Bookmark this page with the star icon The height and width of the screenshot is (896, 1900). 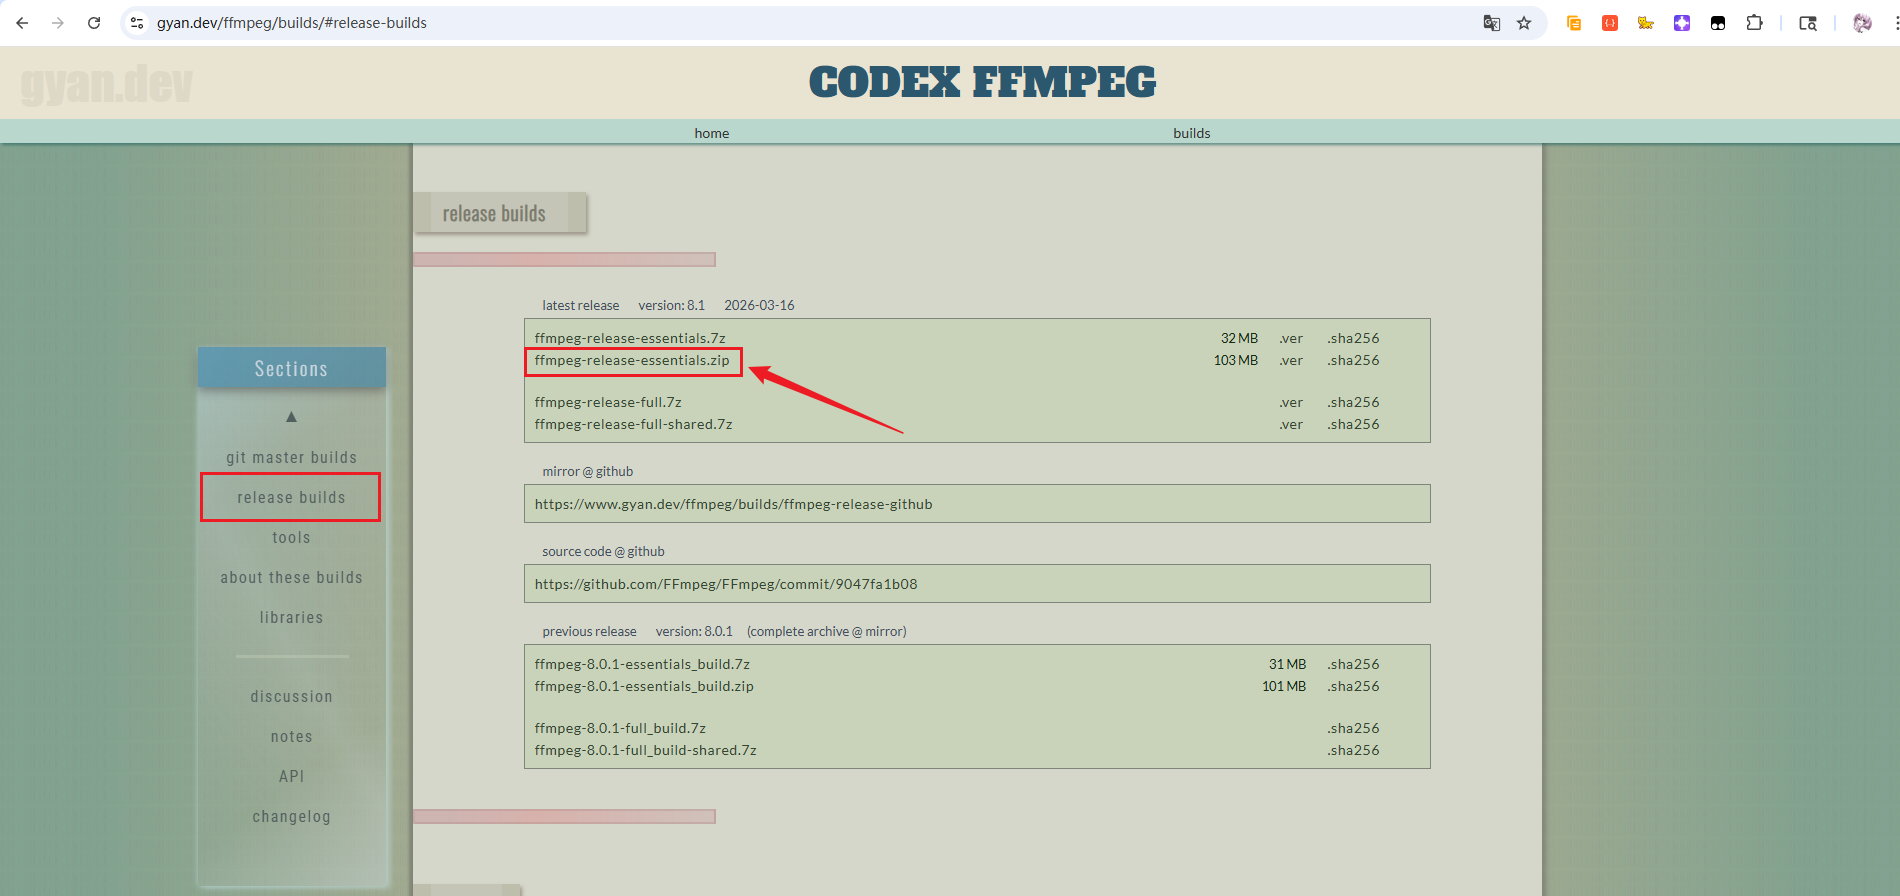tap(1524, 23)
